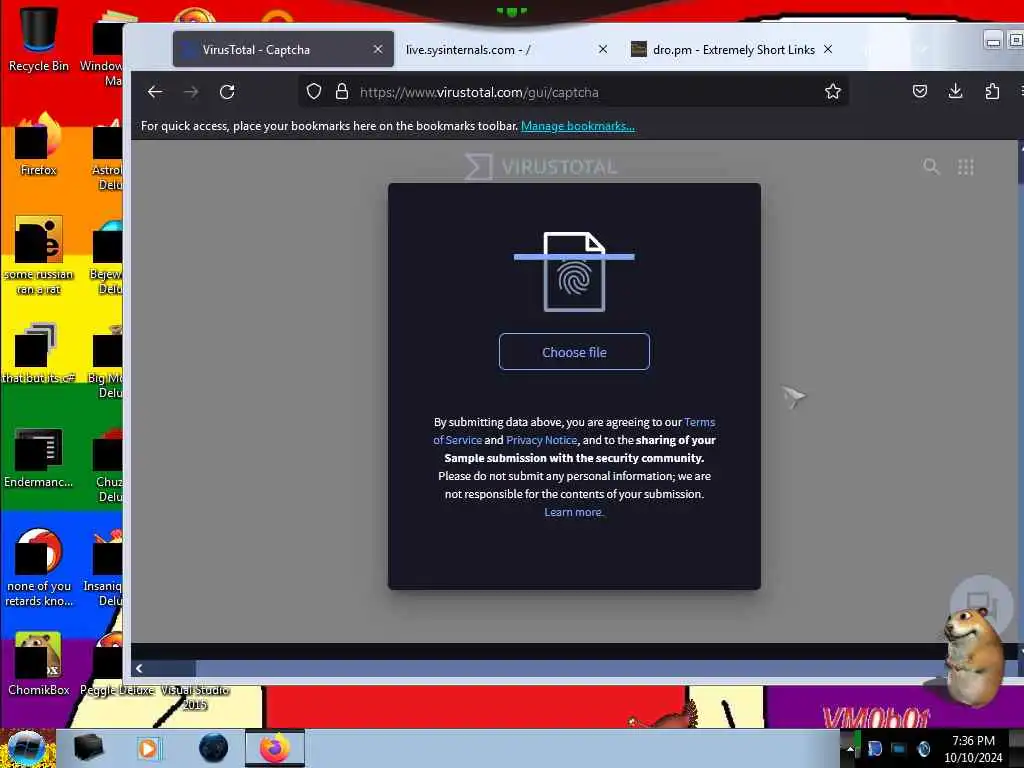Follow the Learn more link
Viewport: 1024px width, 768px height.
point(574,512)
